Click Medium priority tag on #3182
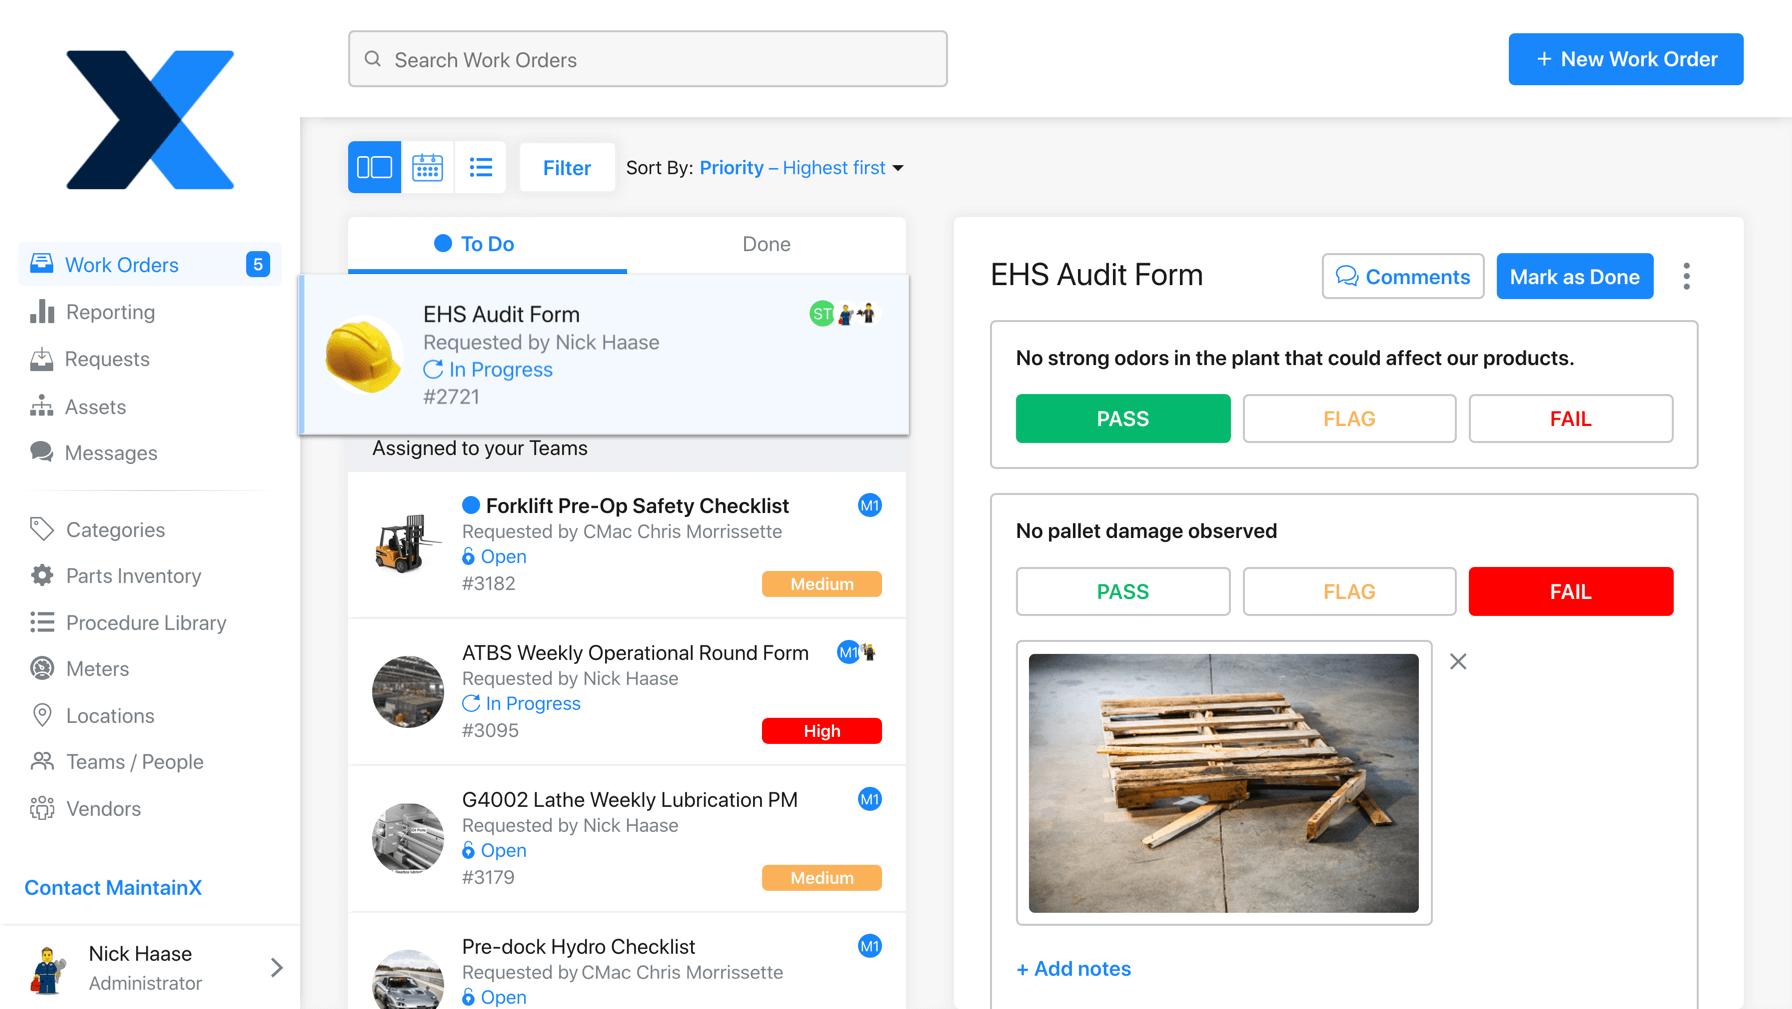This screenshot has width=1792, height=1009. pos(822,584)
